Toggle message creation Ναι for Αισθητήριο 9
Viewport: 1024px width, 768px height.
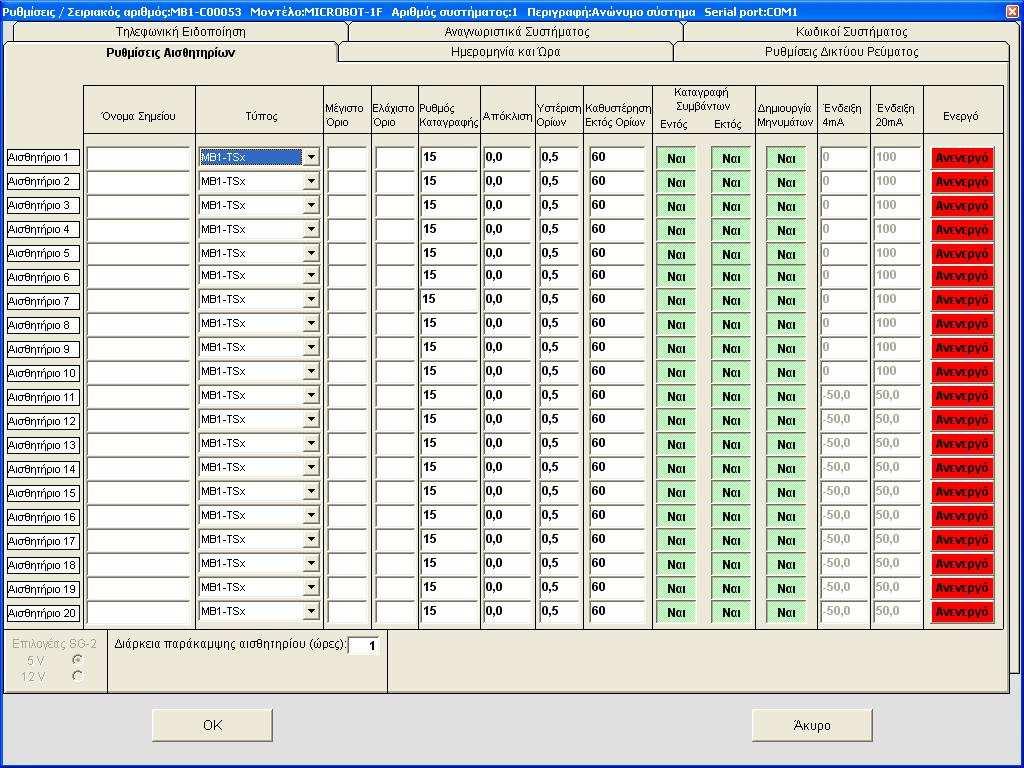(x=786, y=348)
